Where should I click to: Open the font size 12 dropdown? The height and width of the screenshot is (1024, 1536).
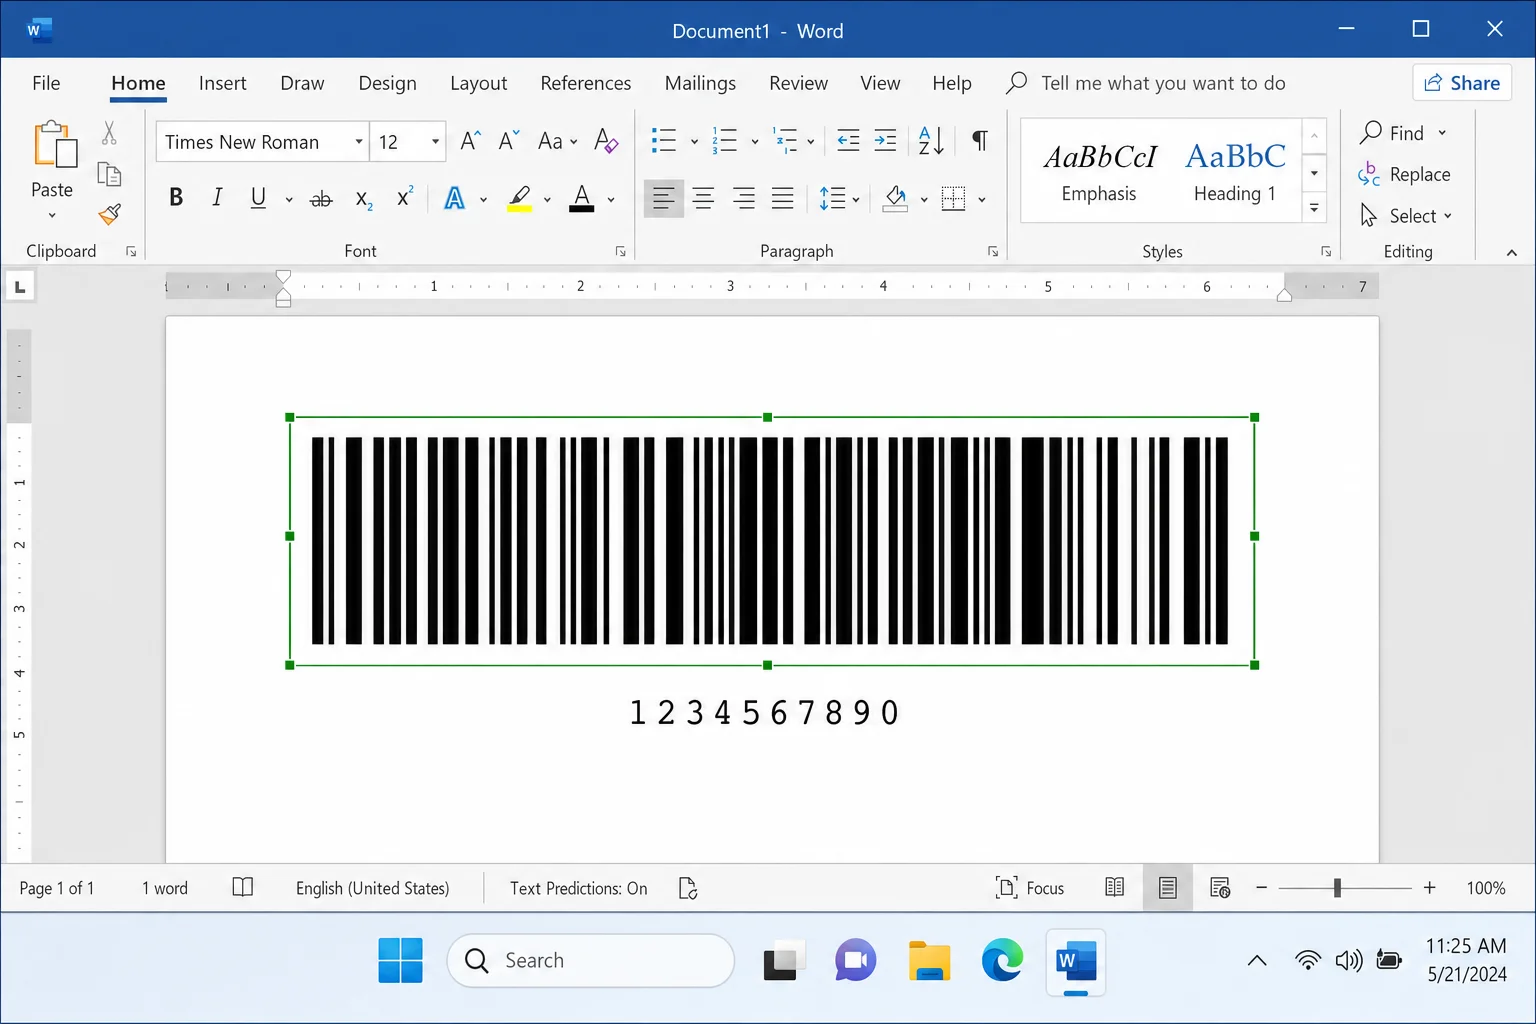coord(435,142)
